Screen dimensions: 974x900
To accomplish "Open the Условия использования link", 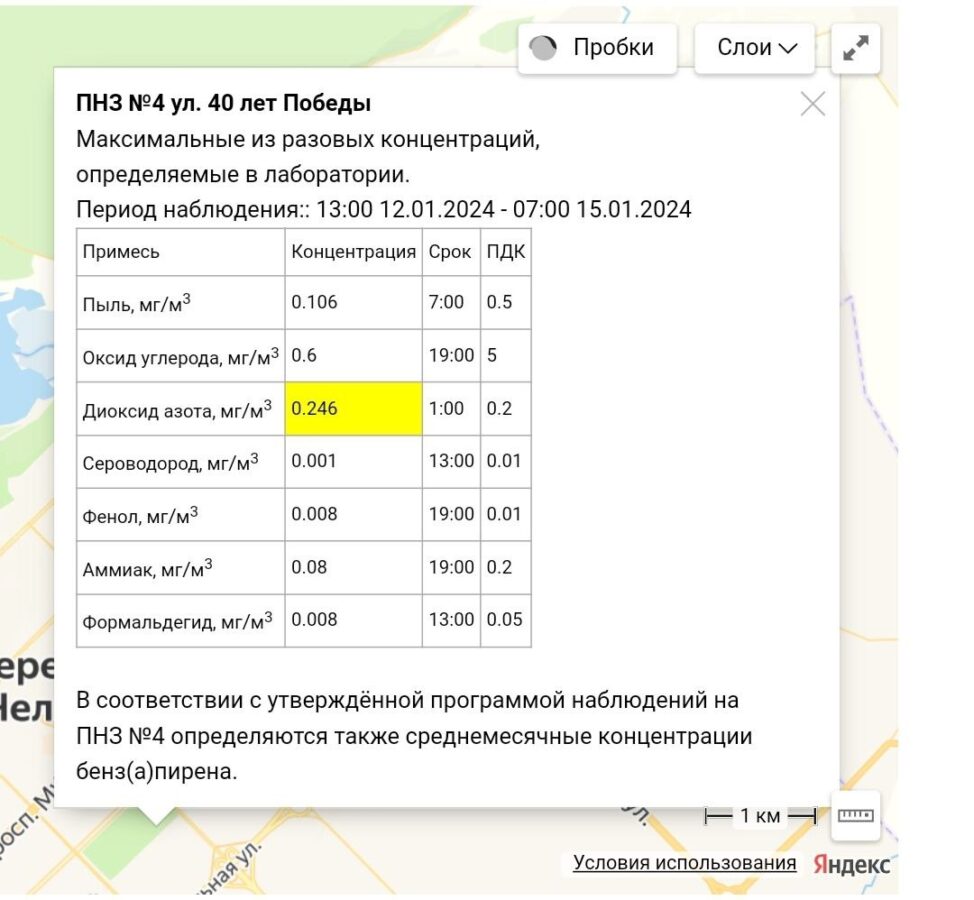I will (684, 863).
